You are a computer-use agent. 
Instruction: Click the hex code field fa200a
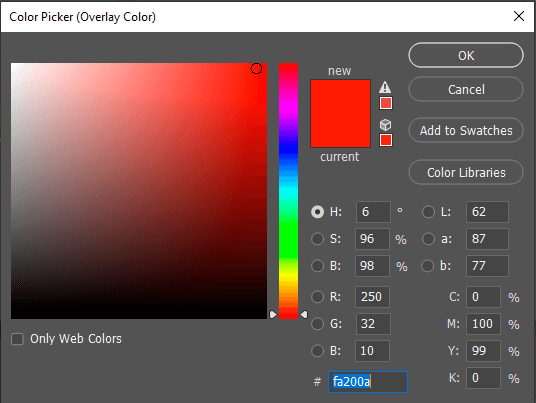[368, 382]
